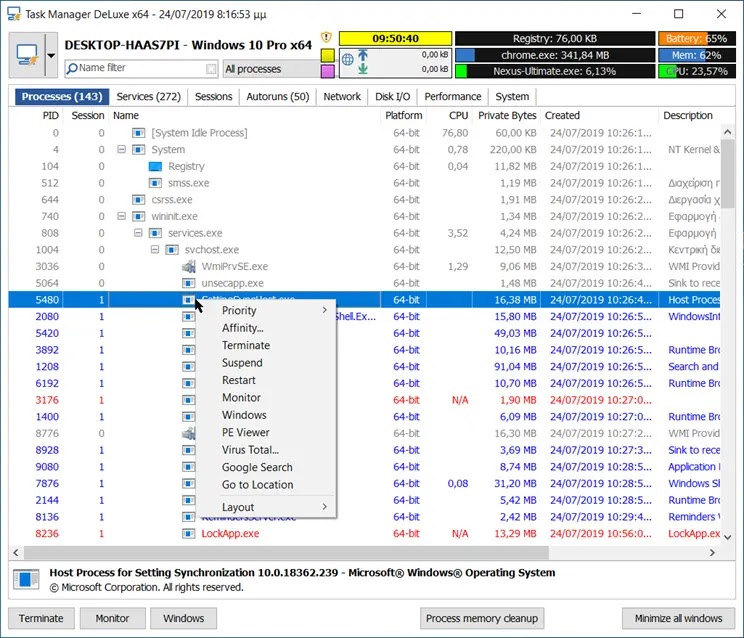Click the horizontal scrollbar right arrow

pyautogui.click(x=712, y=553)
